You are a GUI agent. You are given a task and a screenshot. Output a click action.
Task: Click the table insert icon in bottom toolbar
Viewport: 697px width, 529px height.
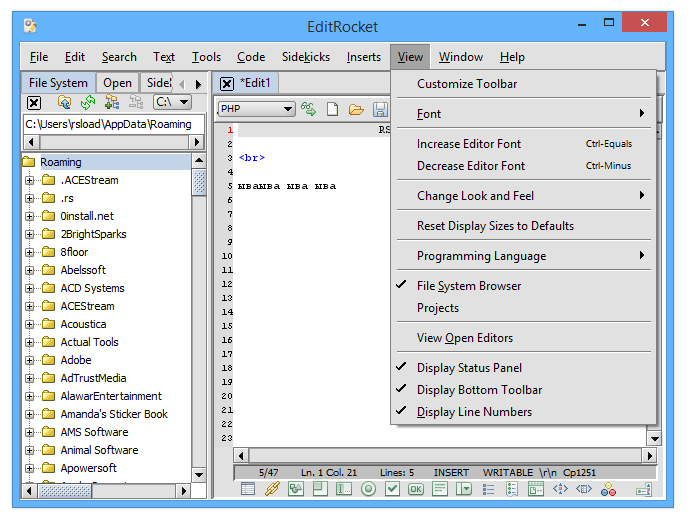[x=248, y=489]
